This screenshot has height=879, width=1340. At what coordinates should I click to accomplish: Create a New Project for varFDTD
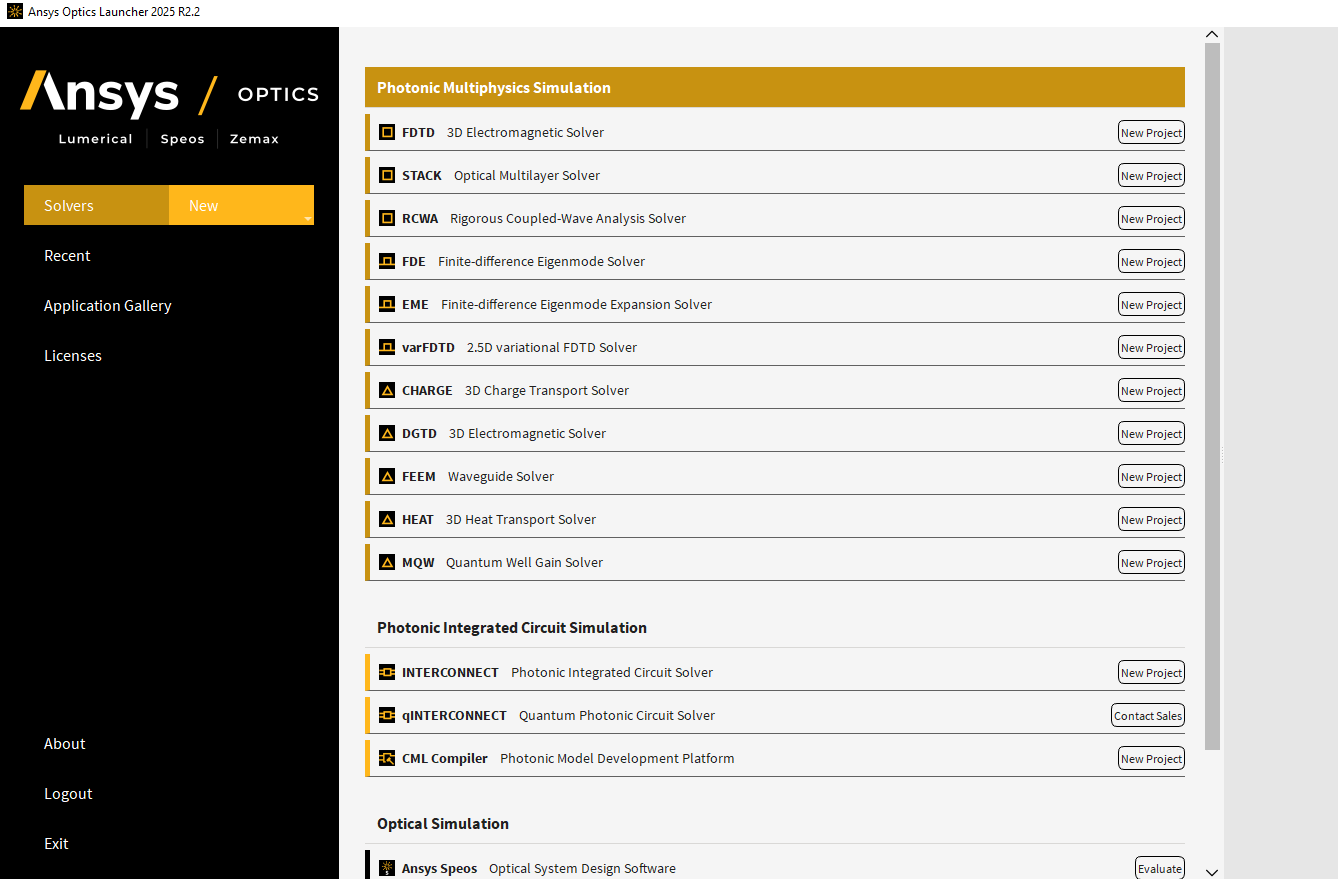pyautogui.click(x=1151, y=348)
